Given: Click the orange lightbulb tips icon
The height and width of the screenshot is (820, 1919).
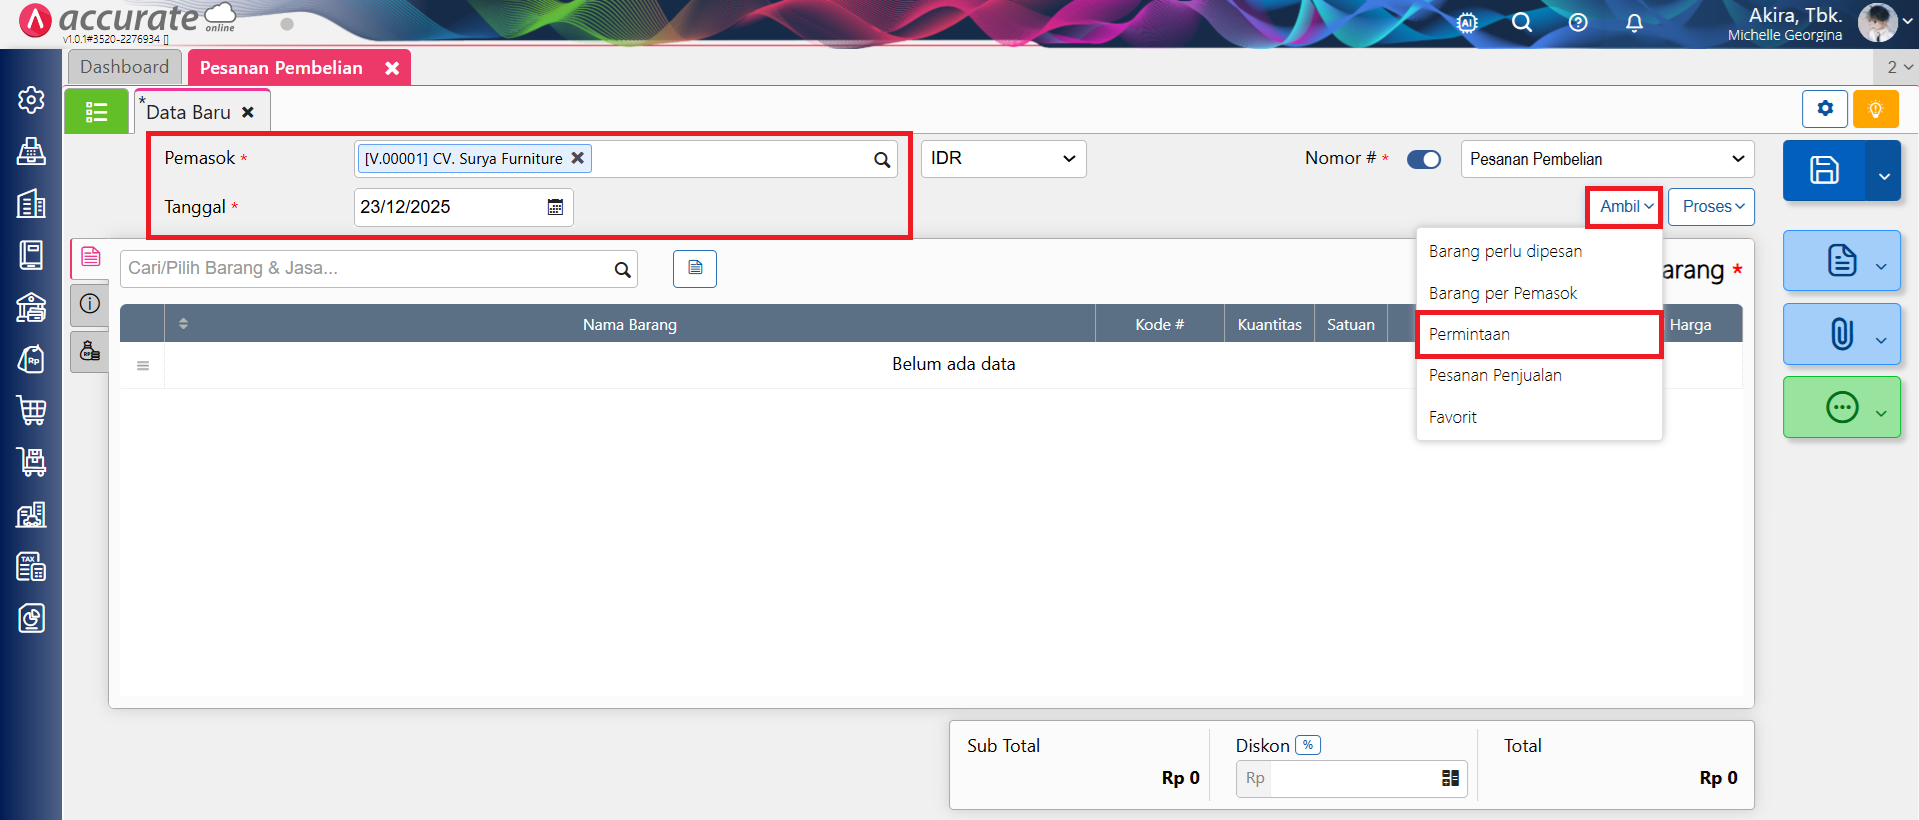Looking at the screenshot, I should (x=1875, y=109).
